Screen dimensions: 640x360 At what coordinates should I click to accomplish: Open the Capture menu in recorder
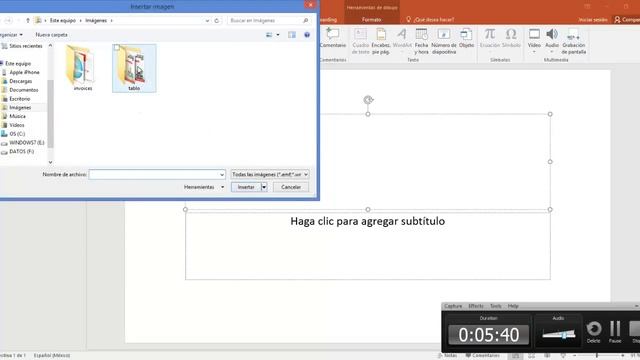pos(453,306)
